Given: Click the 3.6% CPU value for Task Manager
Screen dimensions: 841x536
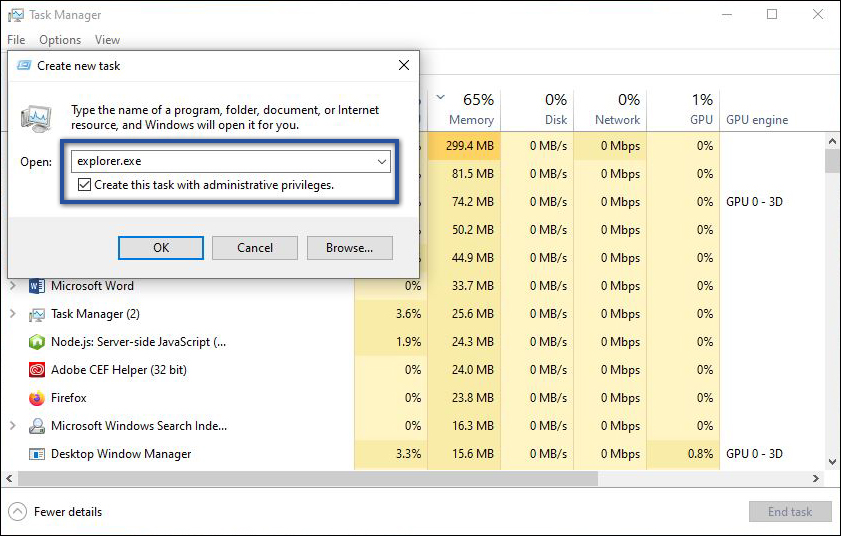Looking at the screenshot, I should (390, 314).
